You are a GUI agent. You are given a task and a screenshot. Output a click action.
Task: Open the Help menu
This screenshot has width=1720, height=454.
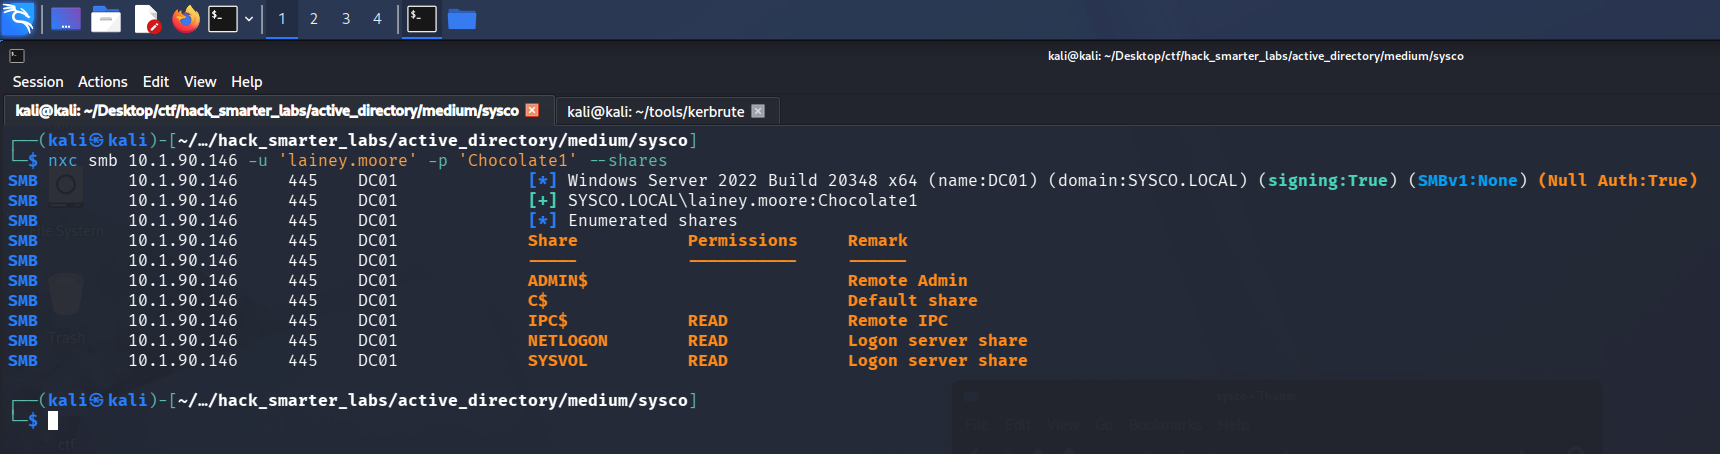(x=247, y=82)
